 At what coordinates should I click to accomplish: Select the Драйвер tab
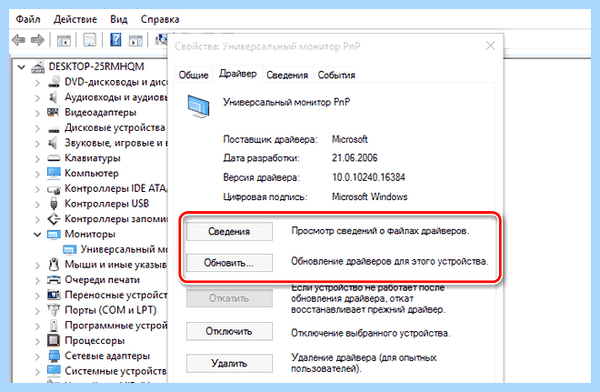coord(238,74)
